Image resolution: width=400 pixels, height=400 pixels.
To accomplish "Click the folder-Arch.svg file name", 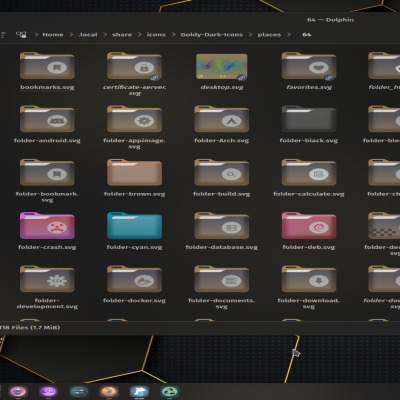I will (x=222, y=141).
